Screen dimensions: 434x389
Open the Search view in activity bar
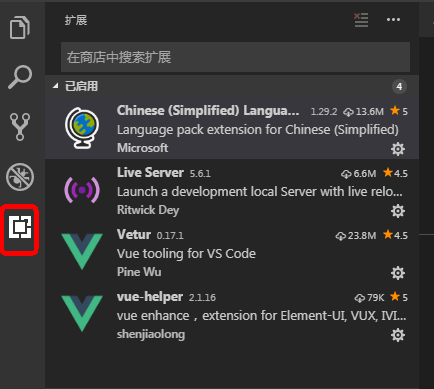point(20,77)
